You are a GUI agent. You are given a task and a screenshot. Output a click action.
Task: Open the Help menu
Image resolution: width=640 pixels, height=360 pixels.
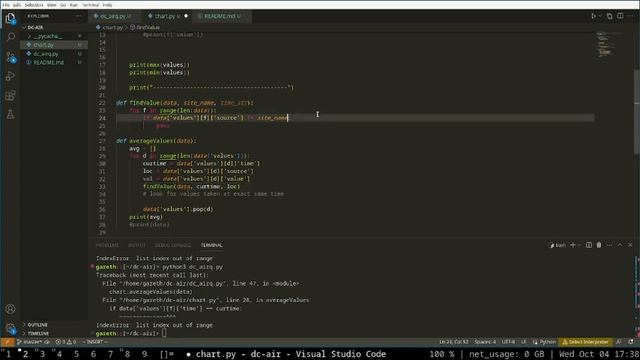point(107,5)
